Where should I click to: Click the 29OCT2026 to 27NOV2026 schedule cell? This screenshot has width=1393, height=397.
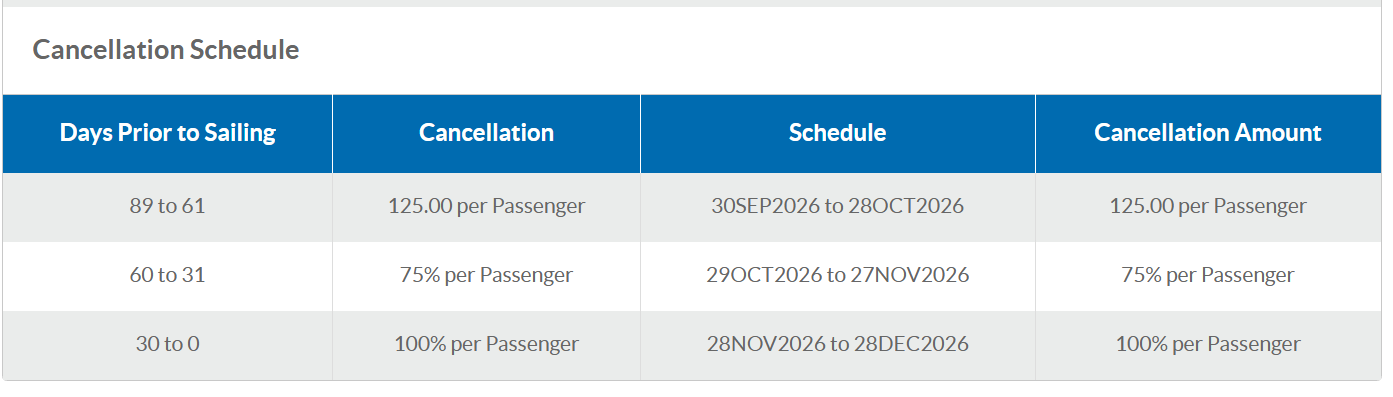tap(838, 275)
